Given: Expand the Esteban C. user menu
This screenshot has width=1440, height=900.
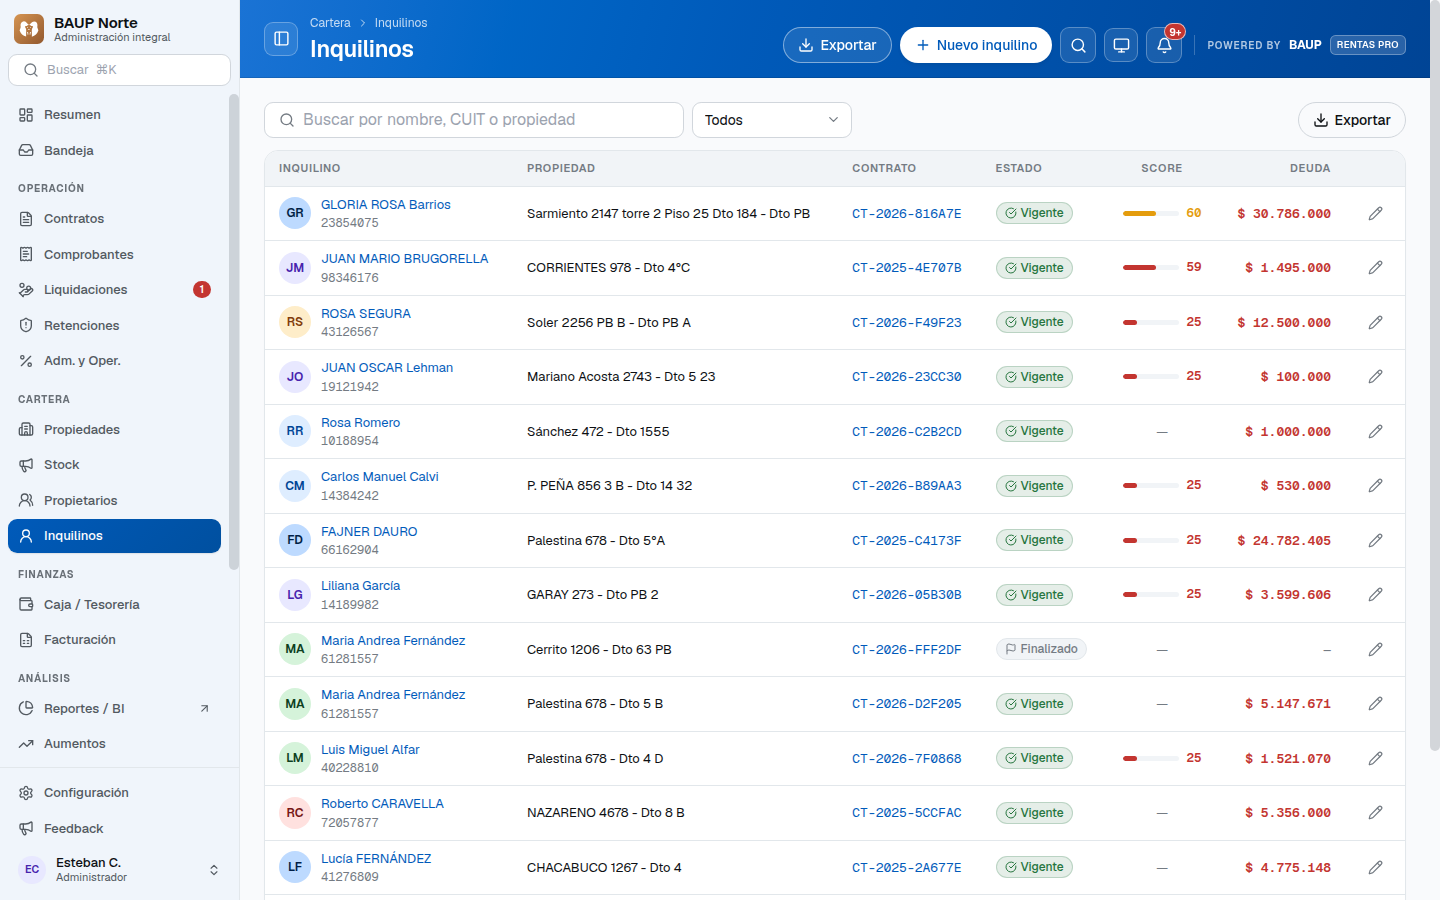Looking at the screenshot, I should click(x=119, y=869).
